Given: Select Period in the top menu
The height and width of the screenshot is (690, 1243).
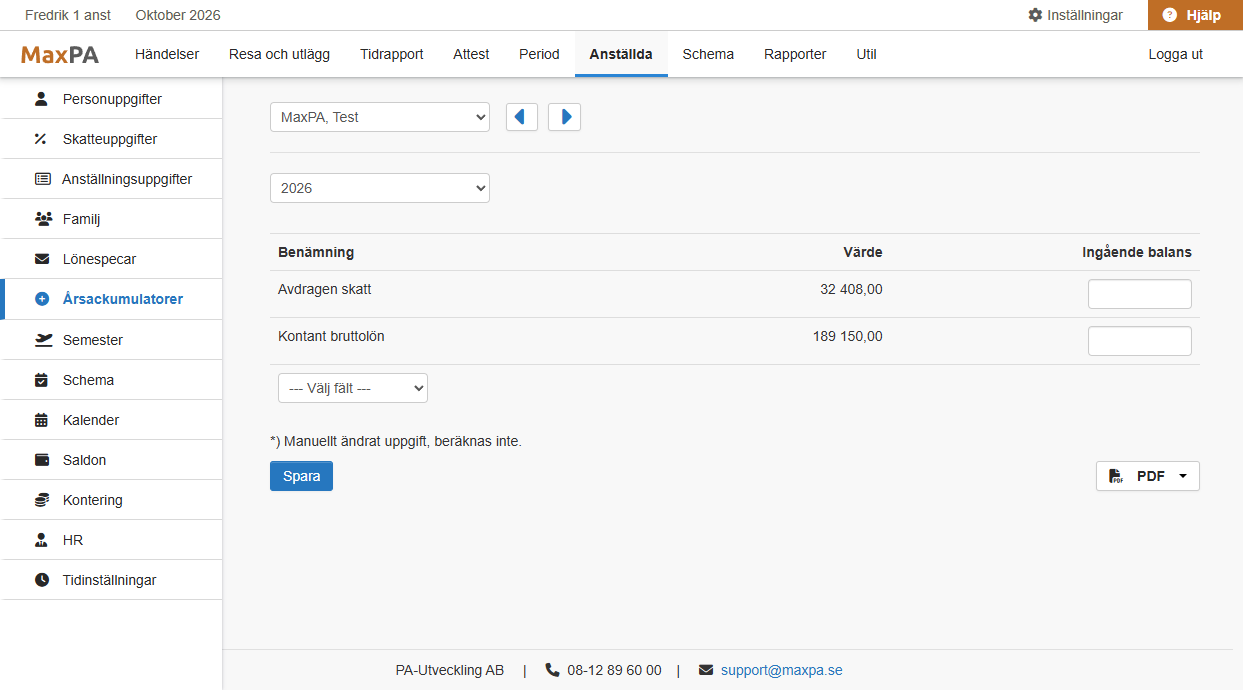Looking at the screenshot, I should (539, 54).
